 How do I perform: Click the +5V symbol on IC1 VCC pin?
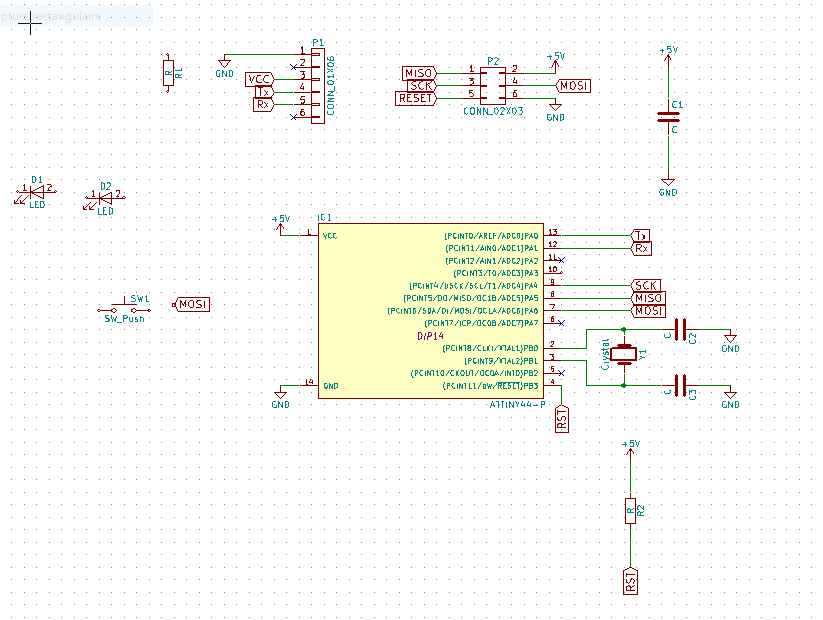pyautogui.click(x=281, y=224)
